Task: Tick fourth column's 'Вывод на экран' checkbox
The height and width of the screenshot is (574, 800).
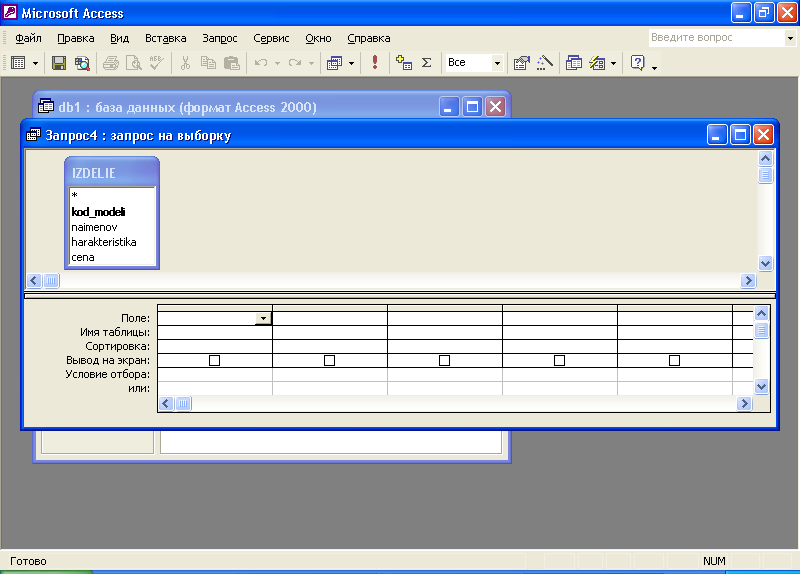Action: coord(559,361)
